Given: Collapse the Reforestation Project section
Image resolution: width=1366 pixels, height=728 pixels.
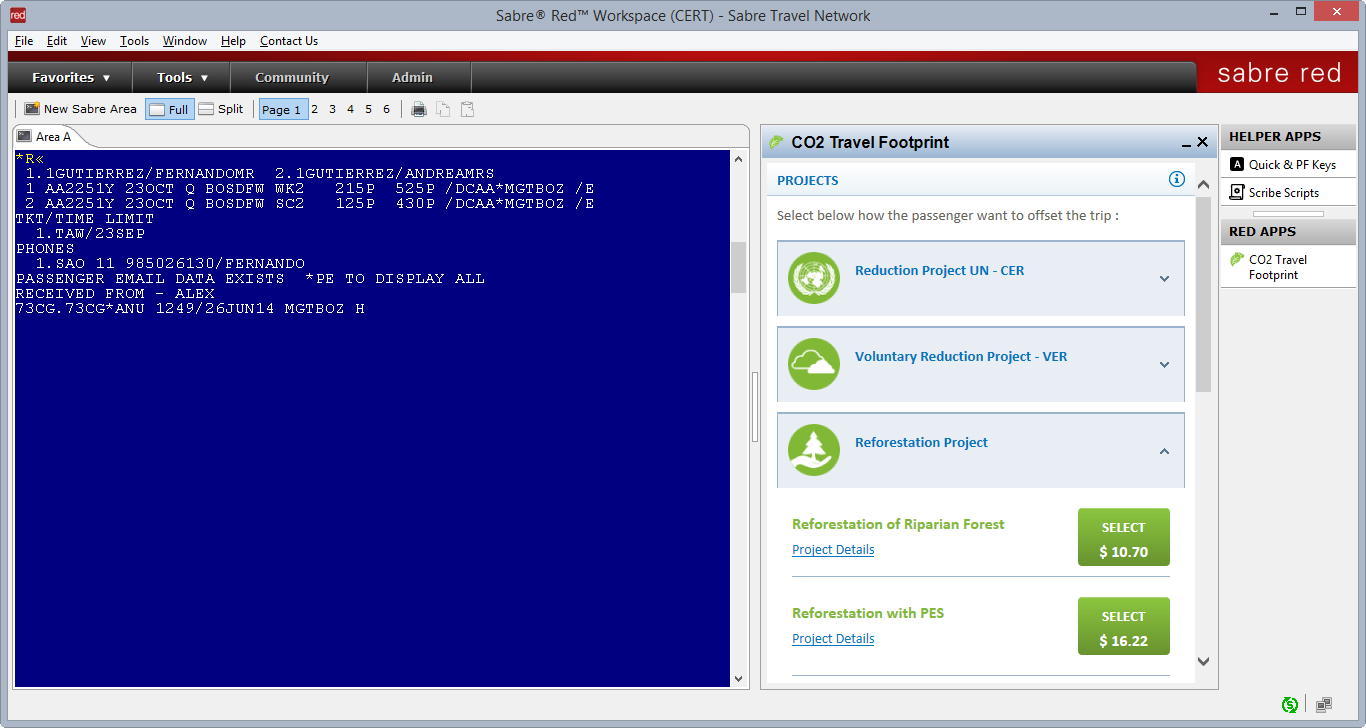Looking at the screenshot, I should (1164, 452).
